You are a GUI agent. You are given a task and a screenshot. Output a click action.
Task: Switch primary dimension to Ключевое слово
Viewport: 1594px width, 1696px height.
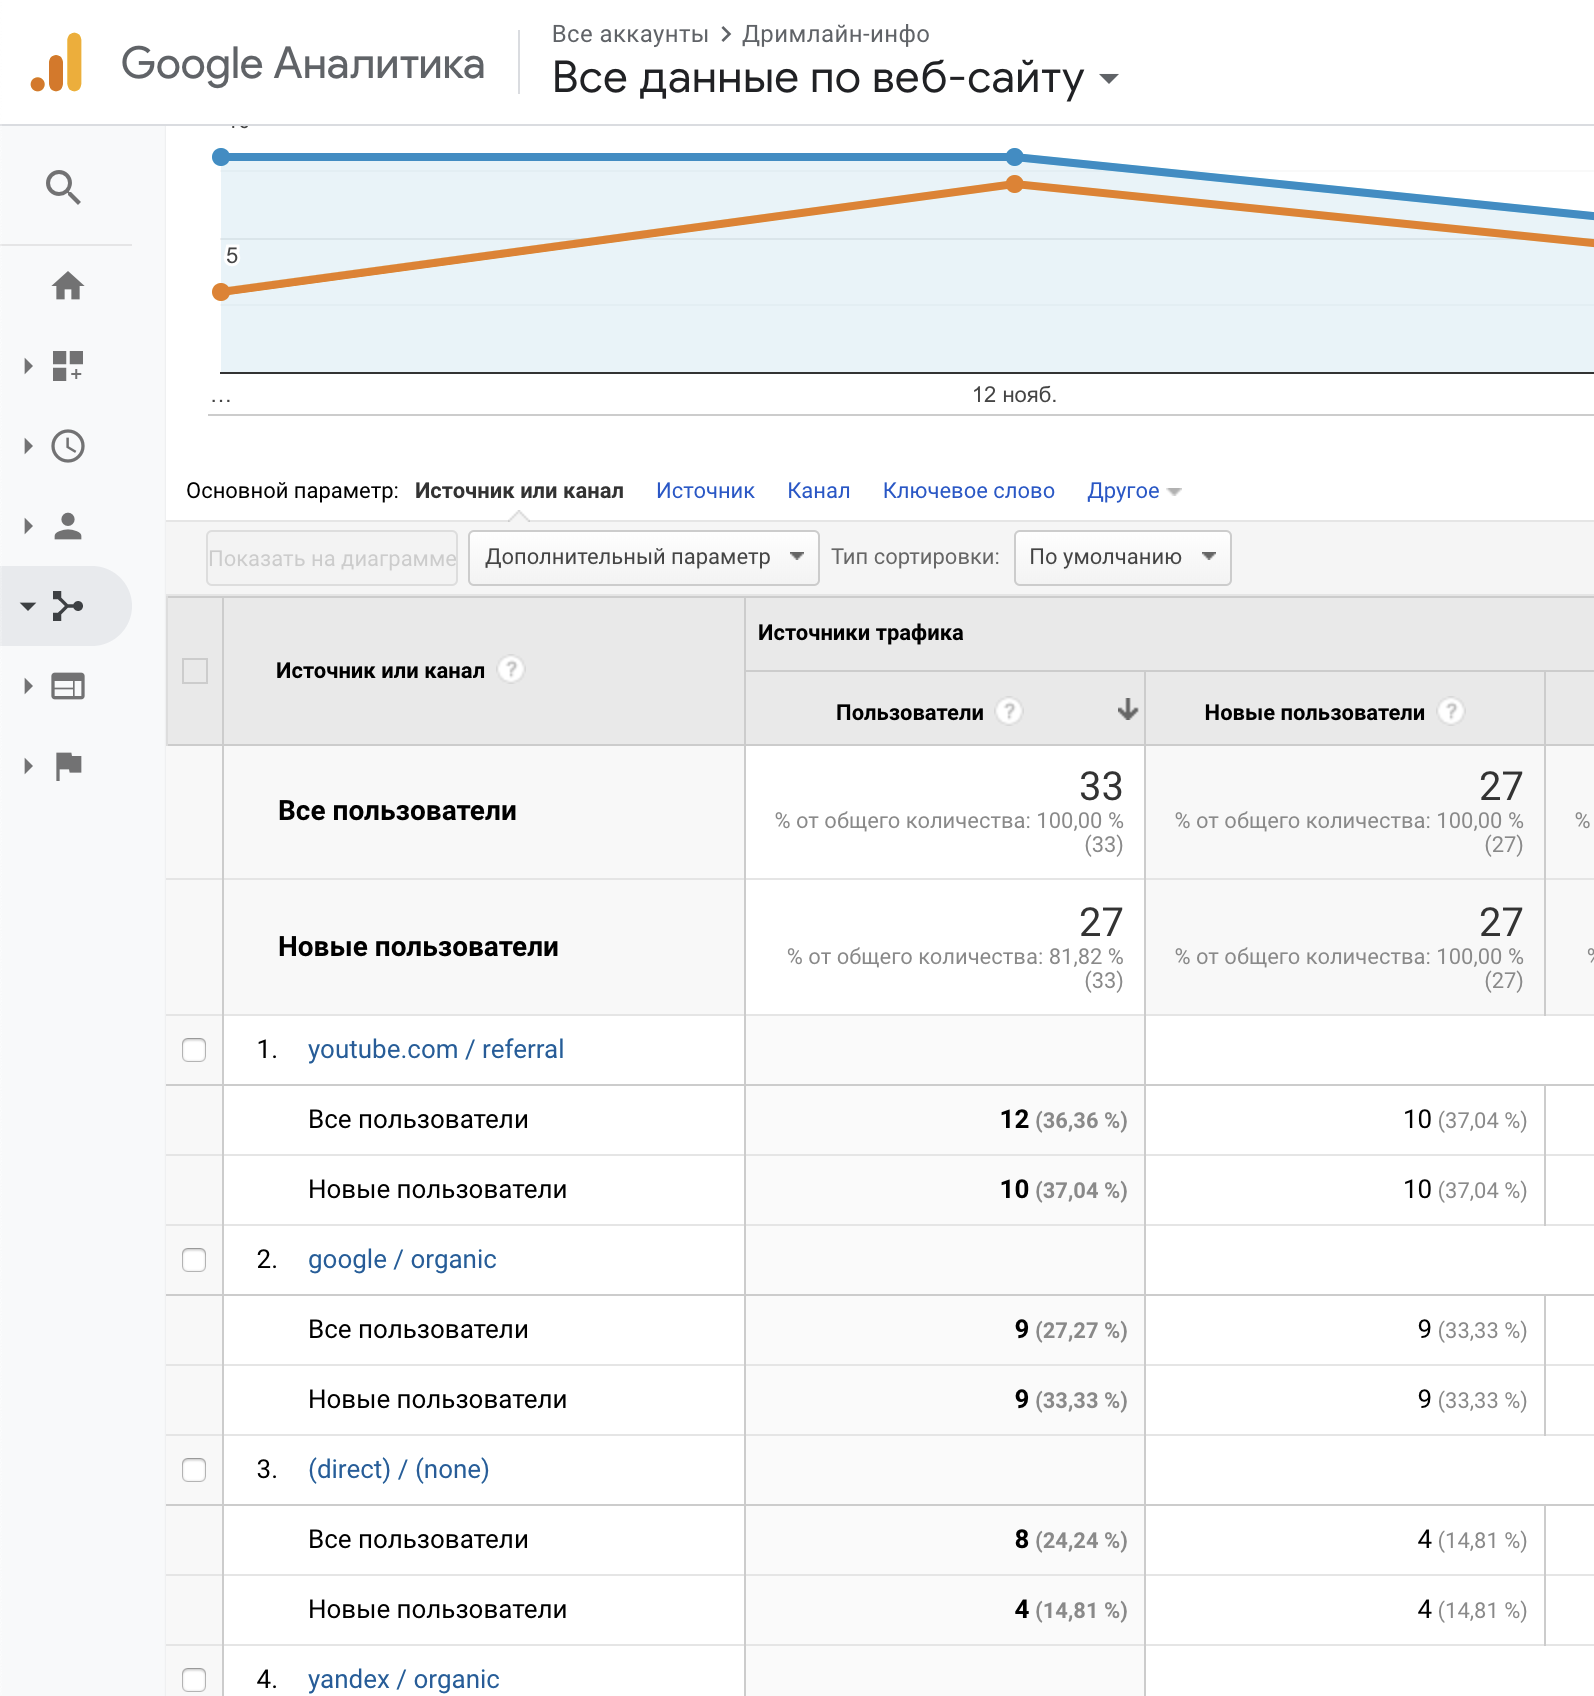point(968,491)
